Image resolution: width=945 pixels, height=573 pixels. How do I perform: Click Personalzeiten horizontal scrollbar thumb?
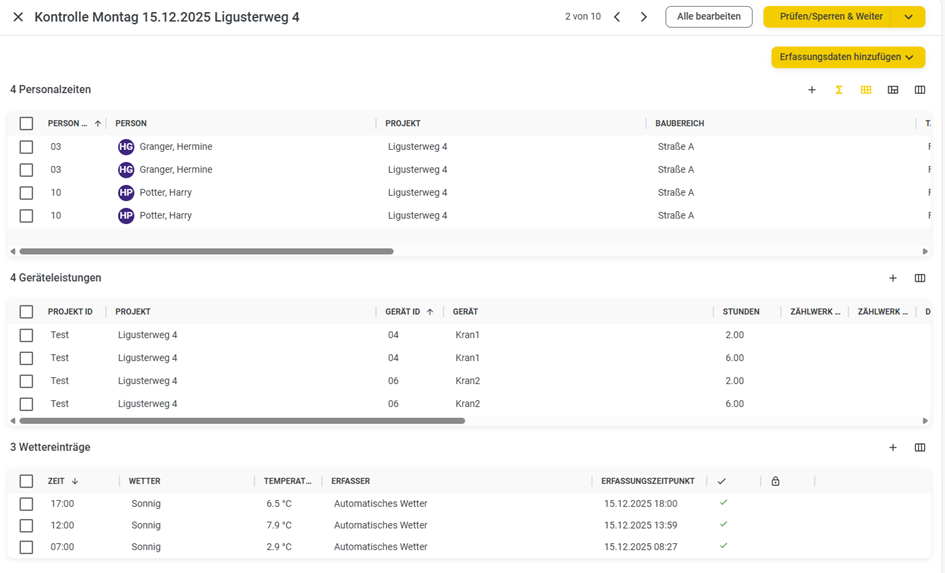(206, 251)
